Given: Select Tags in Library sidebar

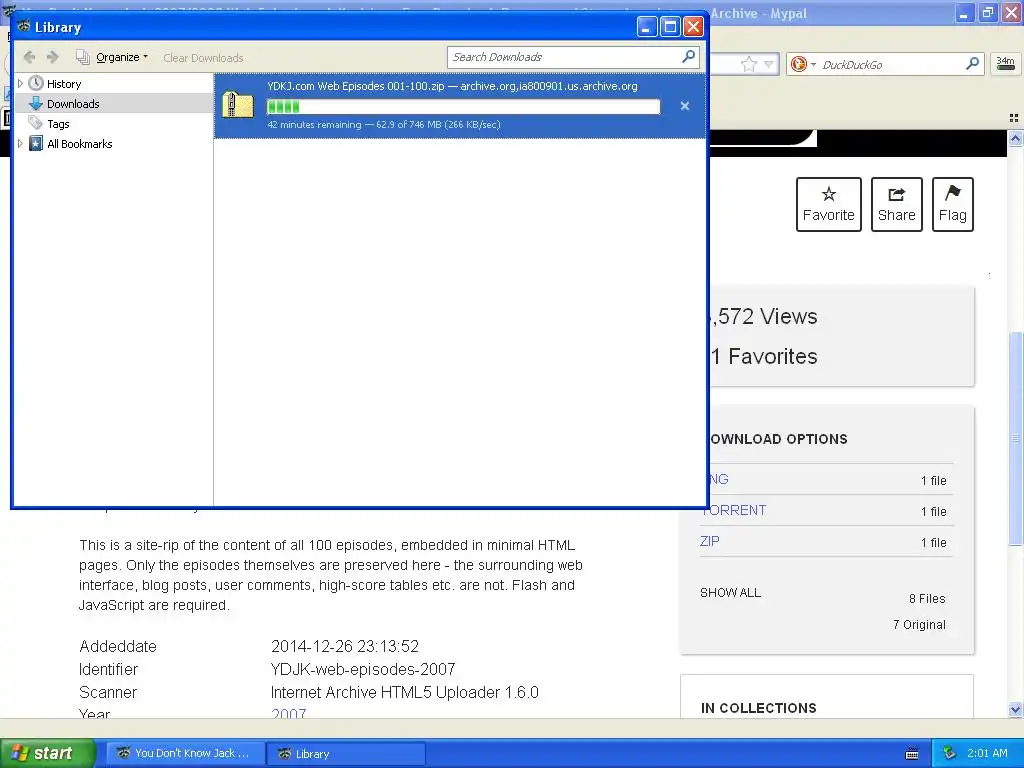Looking at the screenshot, I should point(58,124).
